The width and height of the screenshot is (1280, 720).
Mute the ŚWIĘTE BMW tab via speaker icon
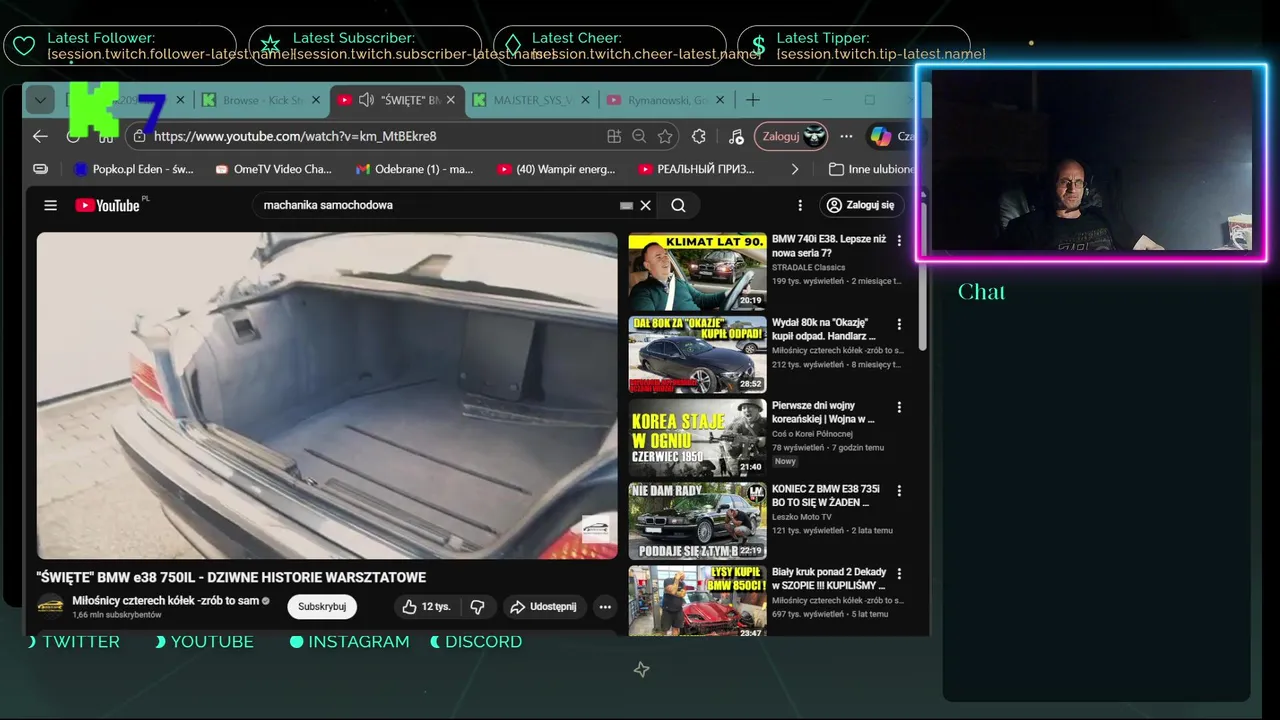366,100
